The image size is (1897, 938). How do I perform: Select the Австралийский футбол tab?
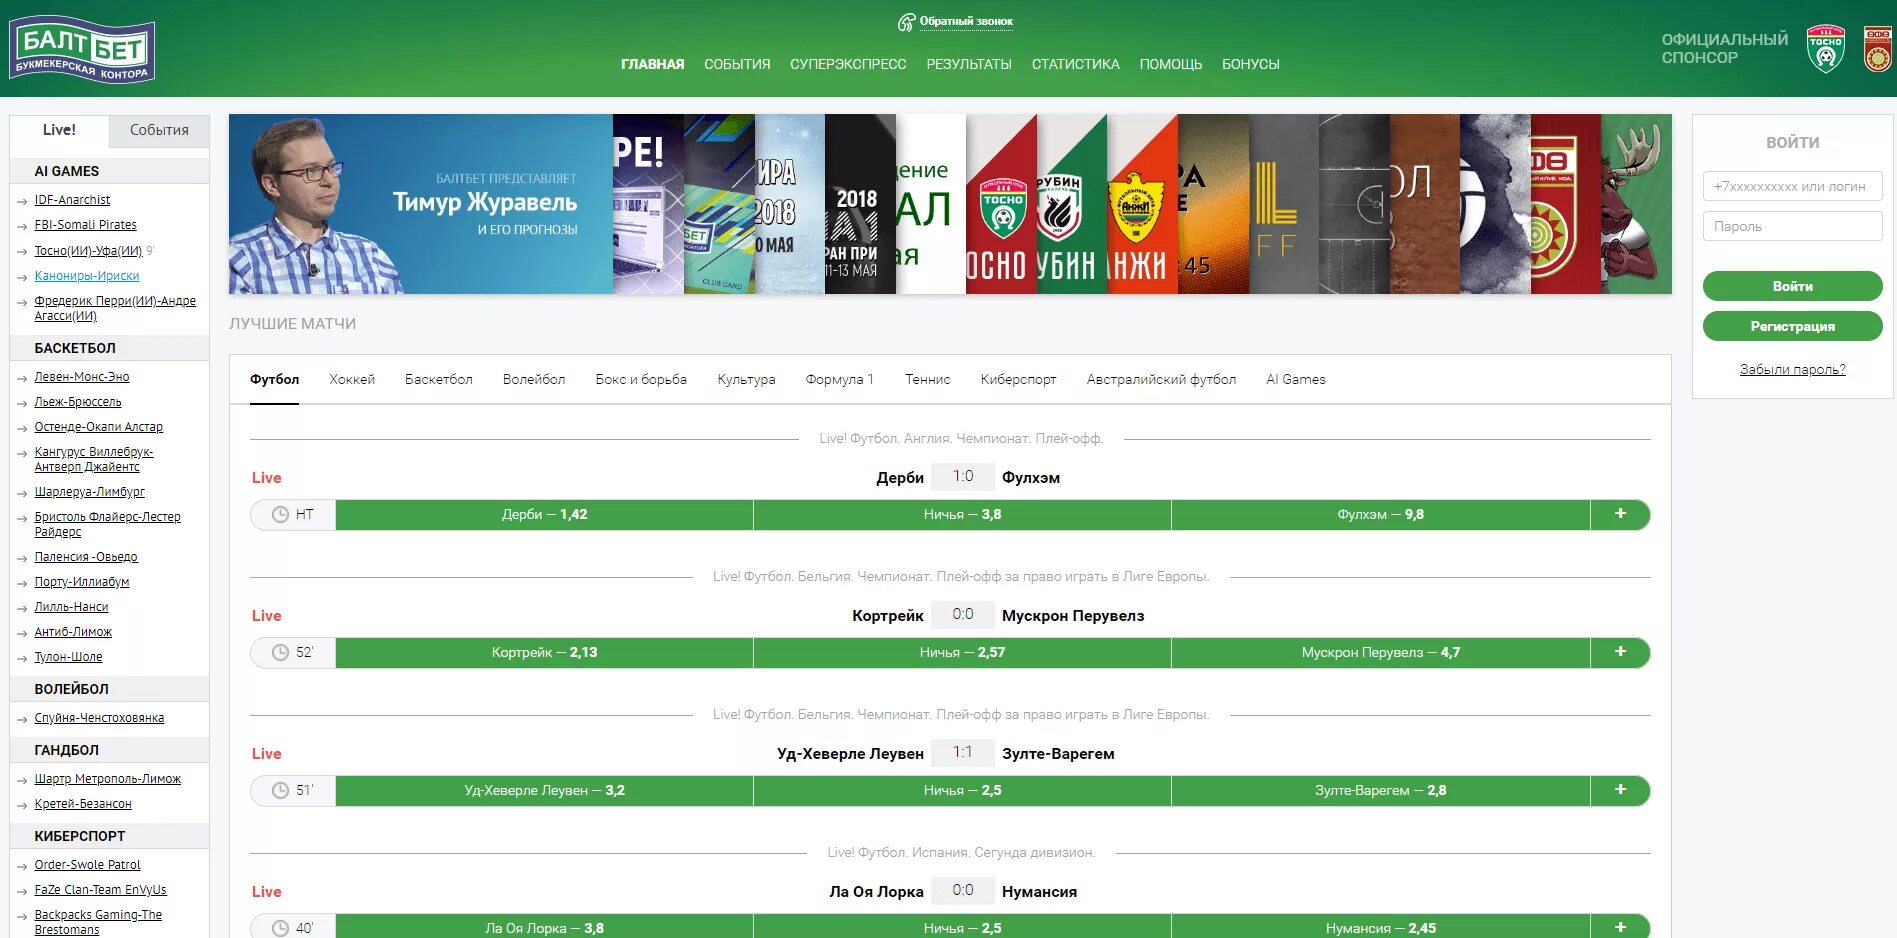[x=1161, y=379]
